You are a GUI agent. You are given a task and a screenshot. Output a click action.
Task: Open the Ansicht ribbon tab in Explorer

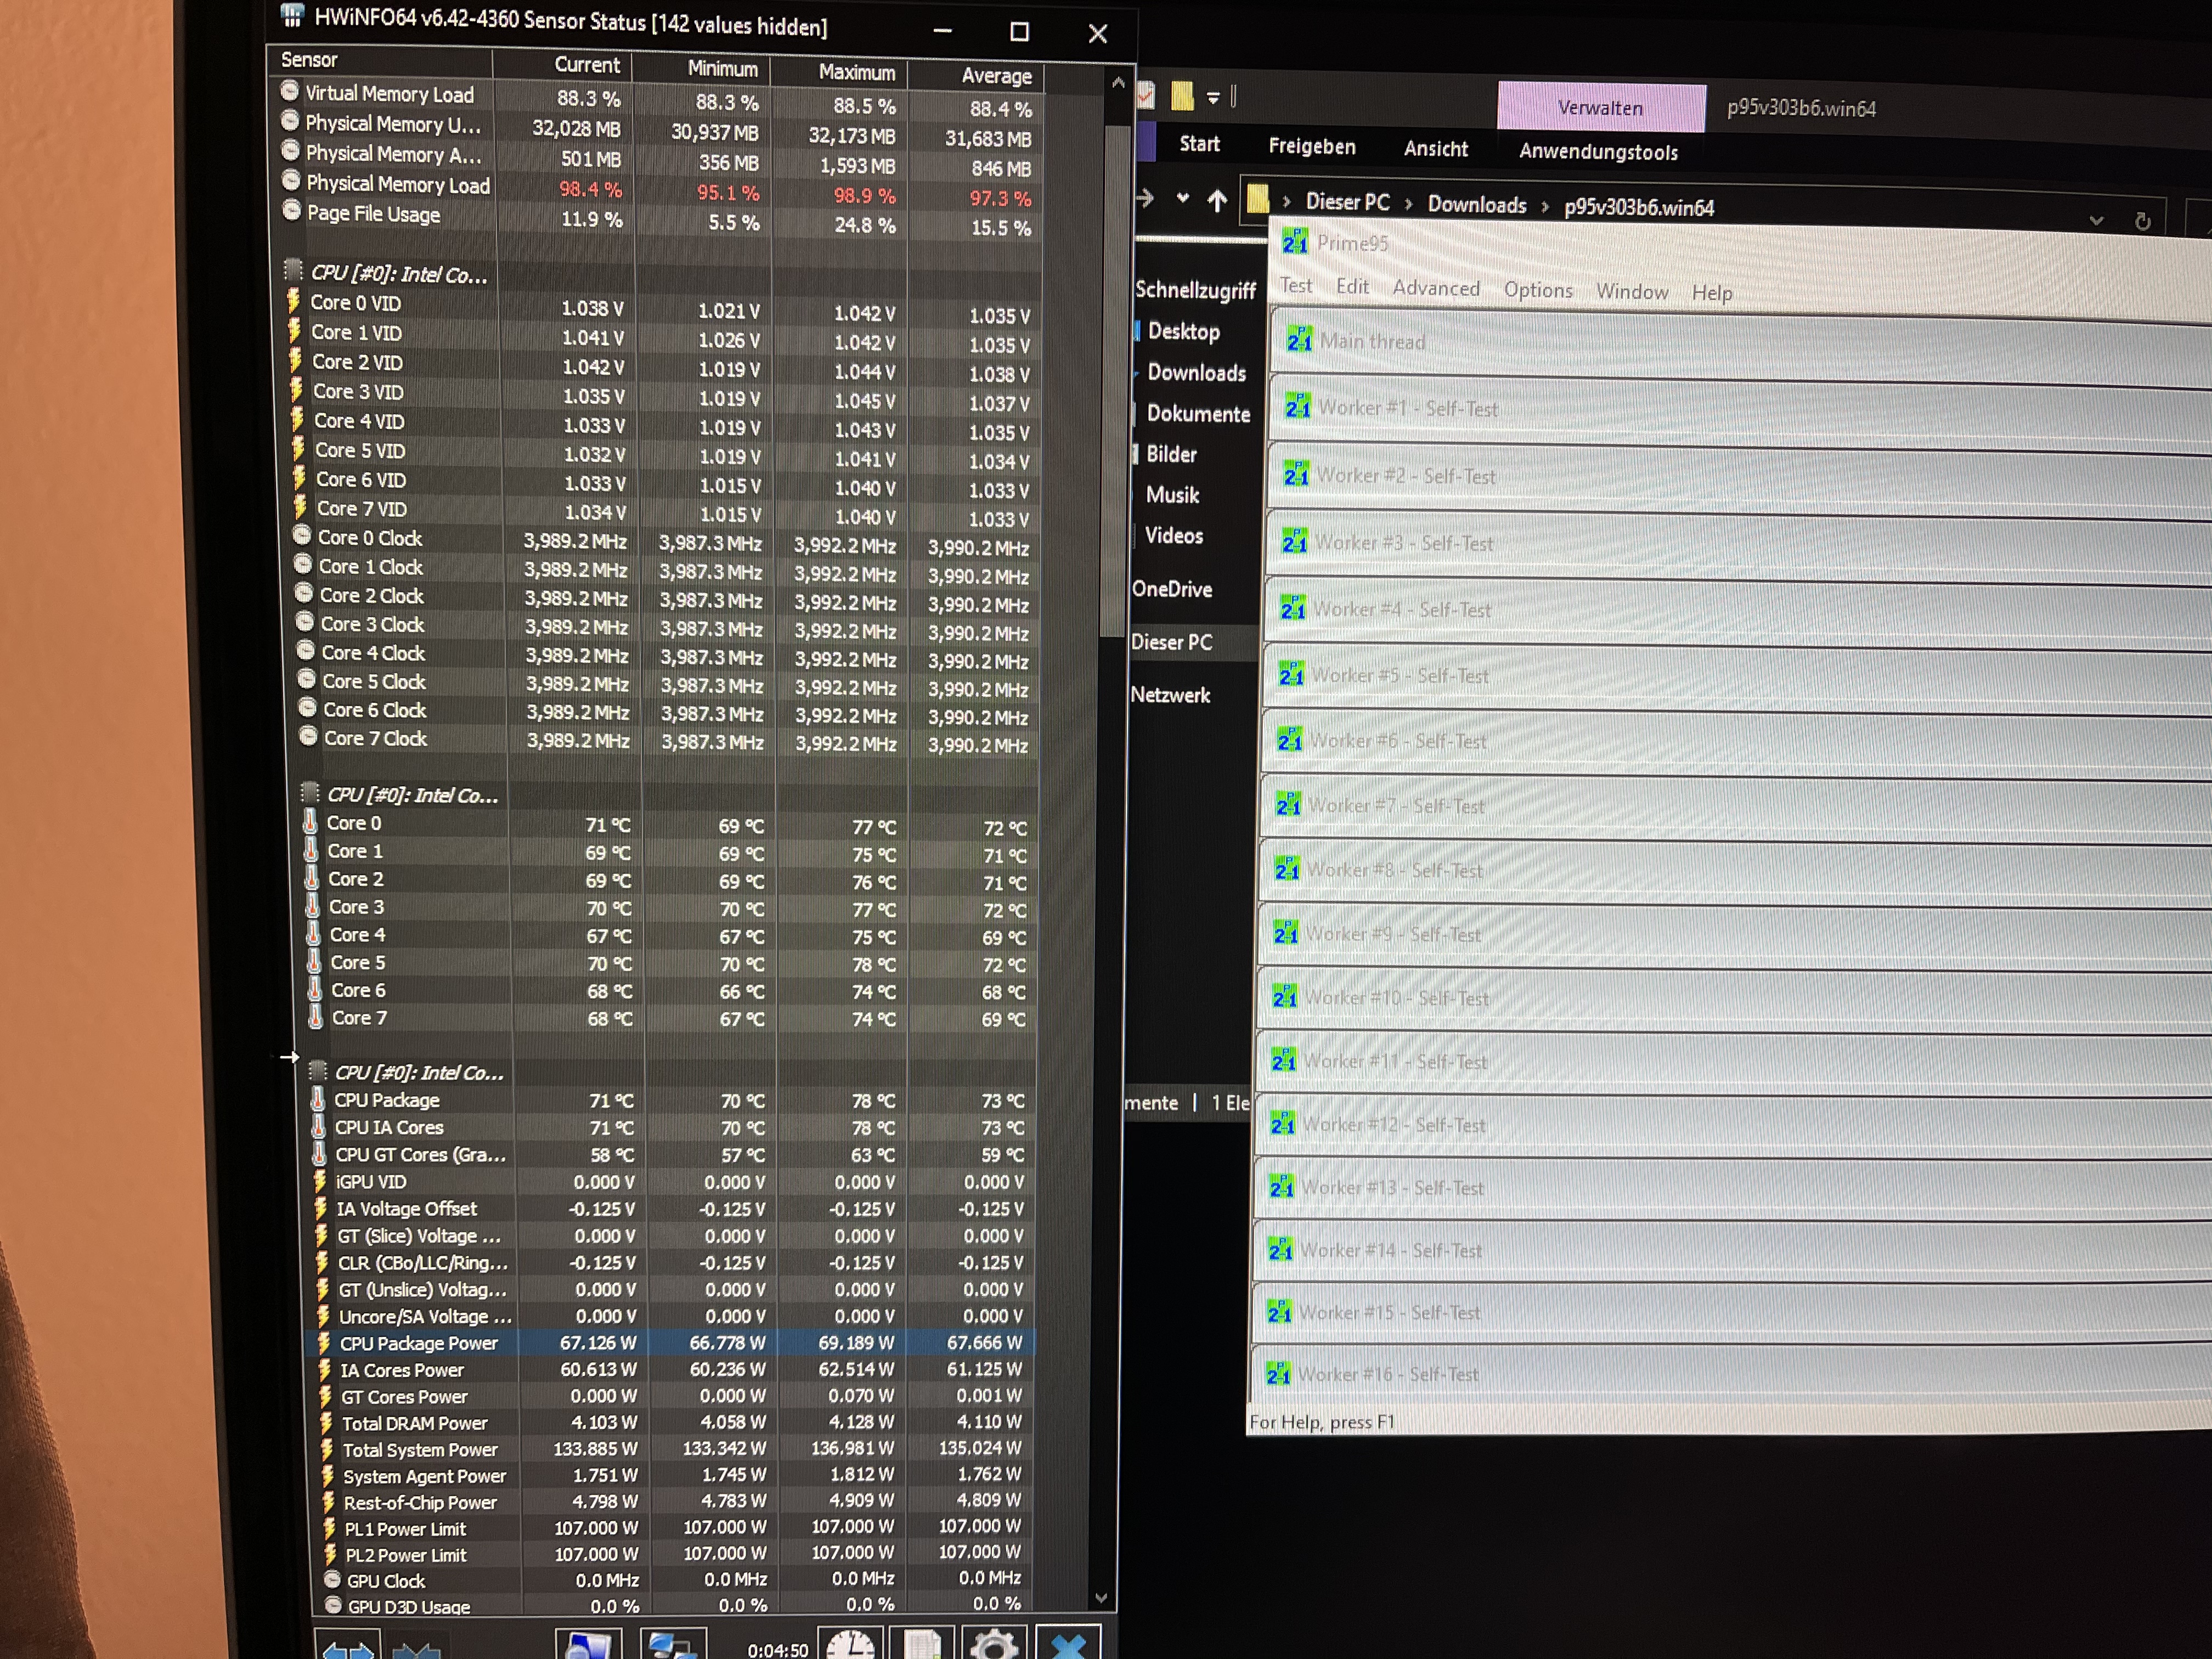click(x=1436, y=148)
